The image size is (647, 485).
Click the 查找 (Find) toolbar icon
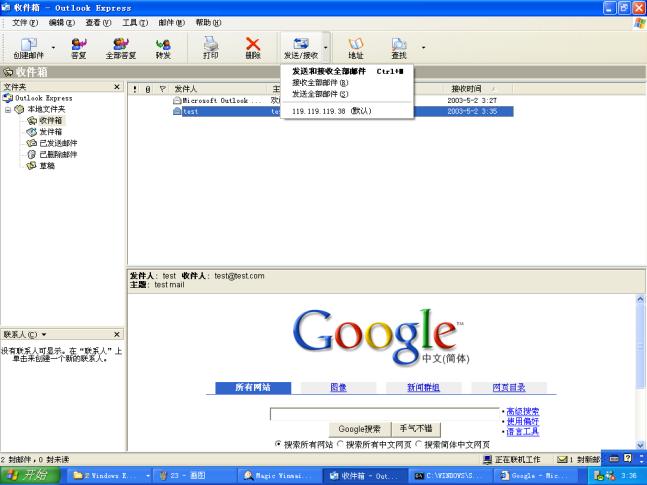point(399,48)
